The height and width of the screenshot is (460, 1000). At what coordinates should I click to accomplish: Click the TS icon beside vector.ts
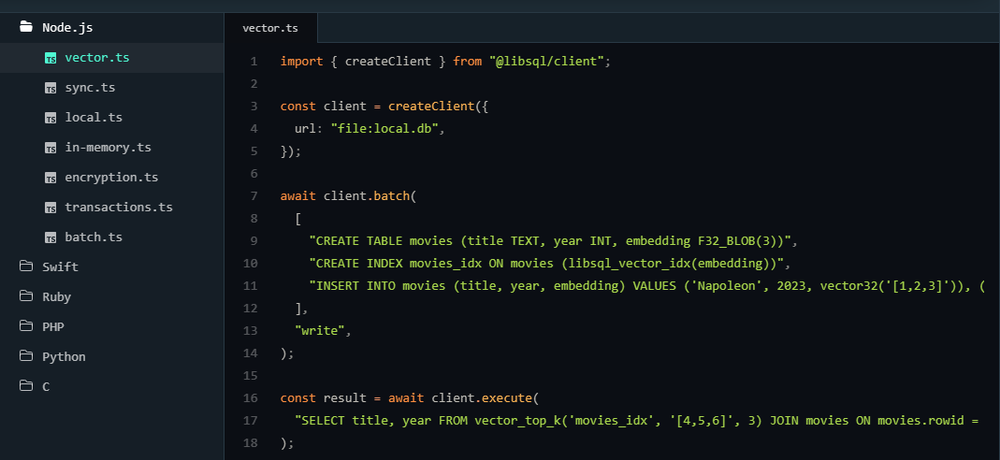coord(50,58)
